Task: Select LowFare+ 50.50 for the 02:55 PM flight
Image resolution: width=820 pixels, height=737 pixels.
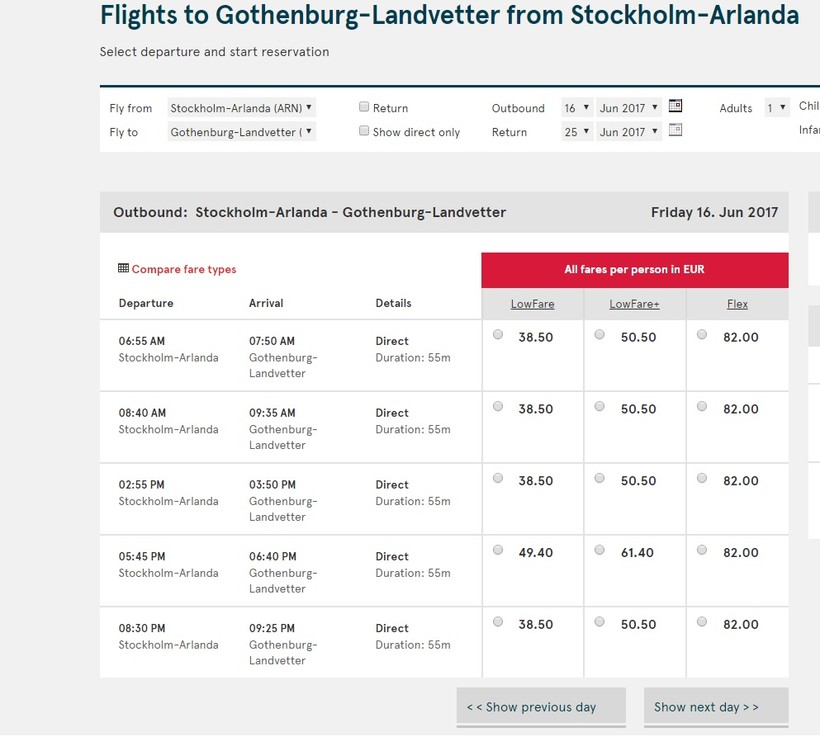Action: pyautogui.click(x=600, y=478)
